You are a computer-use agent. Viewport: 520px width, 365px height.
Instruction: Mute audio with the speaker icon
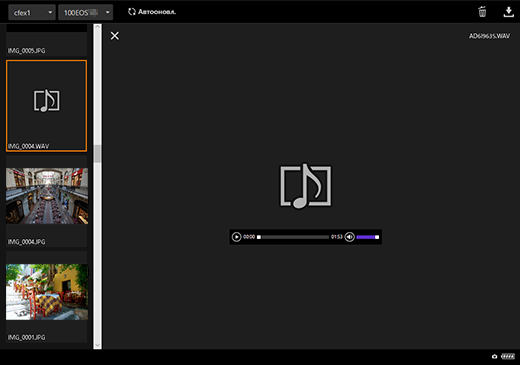click(349, 237)
